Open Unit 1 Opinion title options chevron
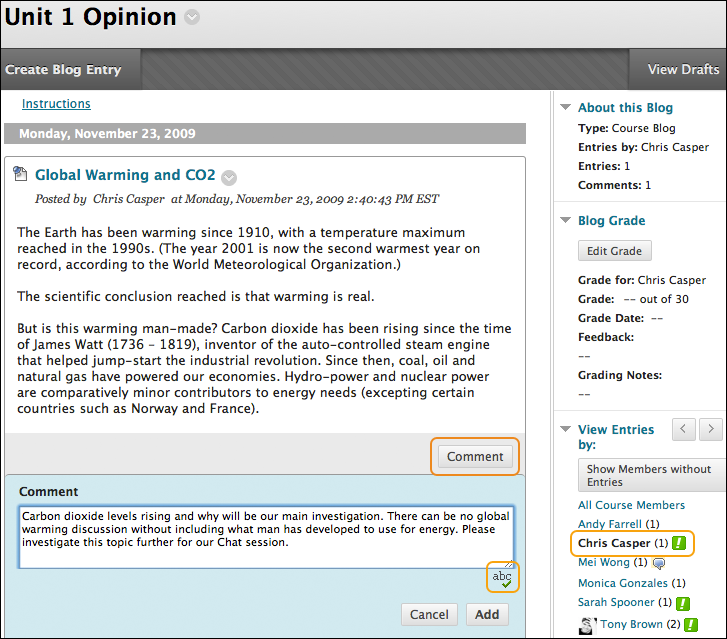 click(x=192, y=18)
